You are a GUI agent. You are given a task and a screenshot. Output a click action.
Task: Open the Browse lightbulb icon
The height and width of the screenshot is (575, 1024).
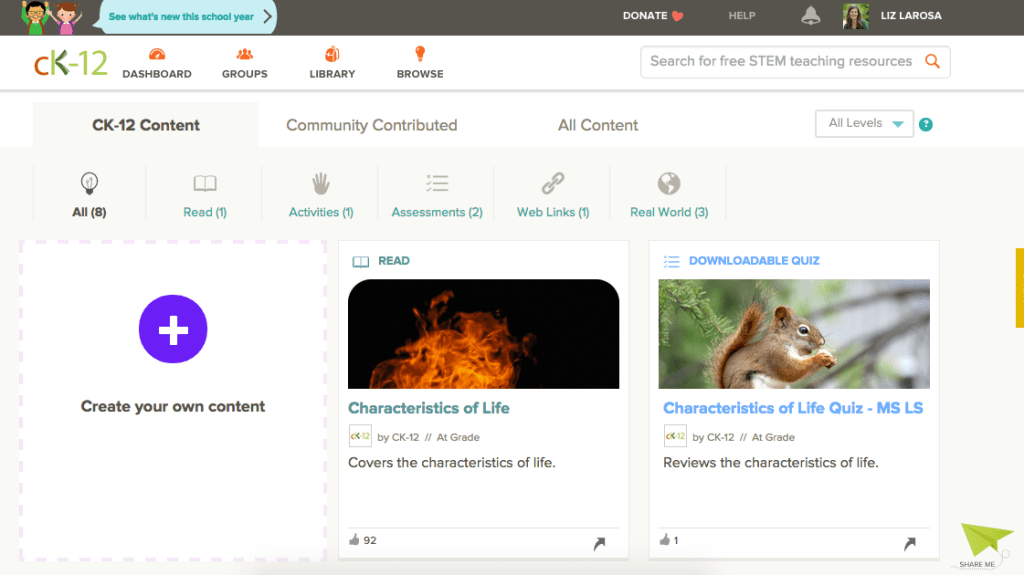coord(420,54)
